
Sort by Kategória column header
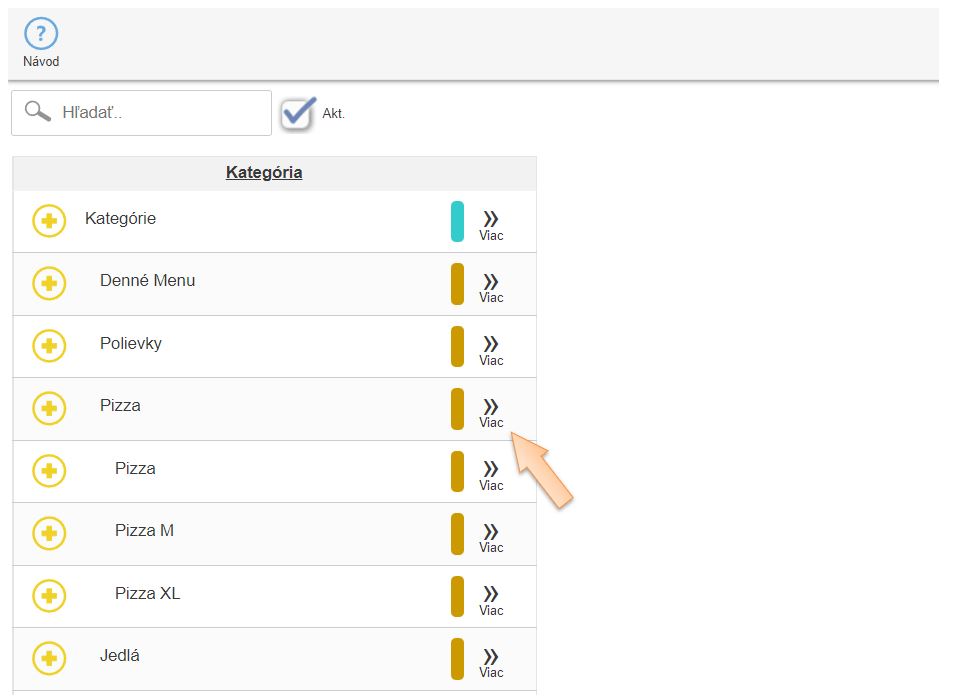tap(264, 172)
